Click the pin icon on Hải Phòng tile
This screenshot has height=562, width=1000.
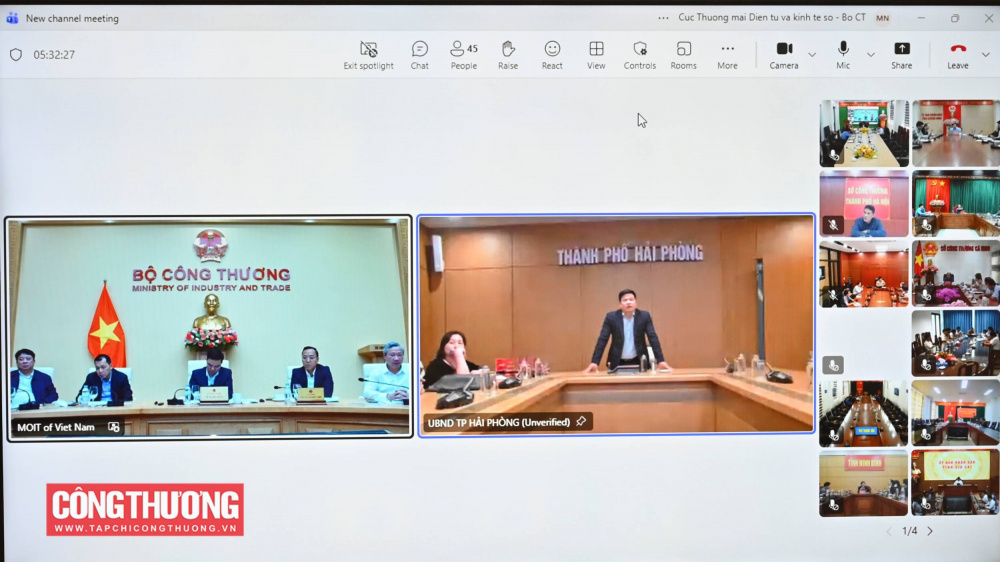[x=581, y=422]
